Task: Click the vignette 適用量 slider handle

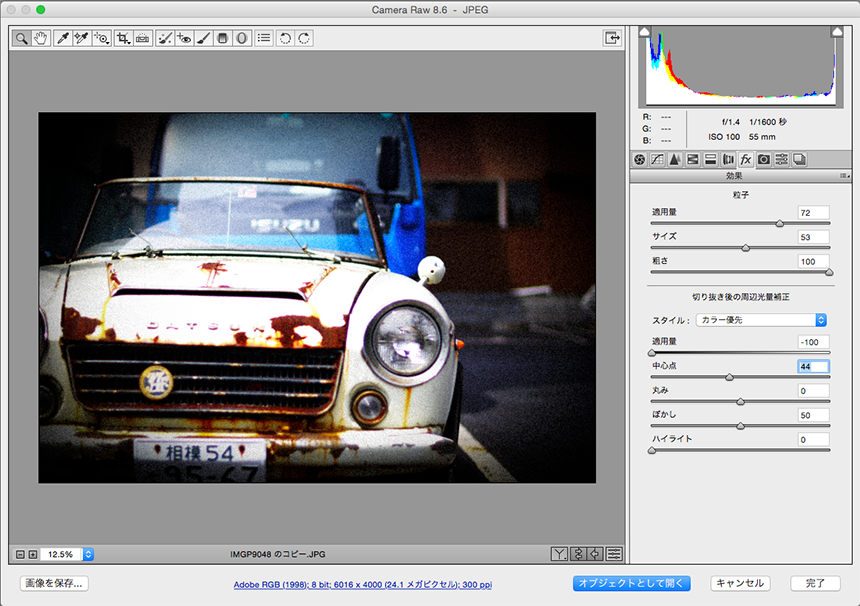Action: pos(652,353)
